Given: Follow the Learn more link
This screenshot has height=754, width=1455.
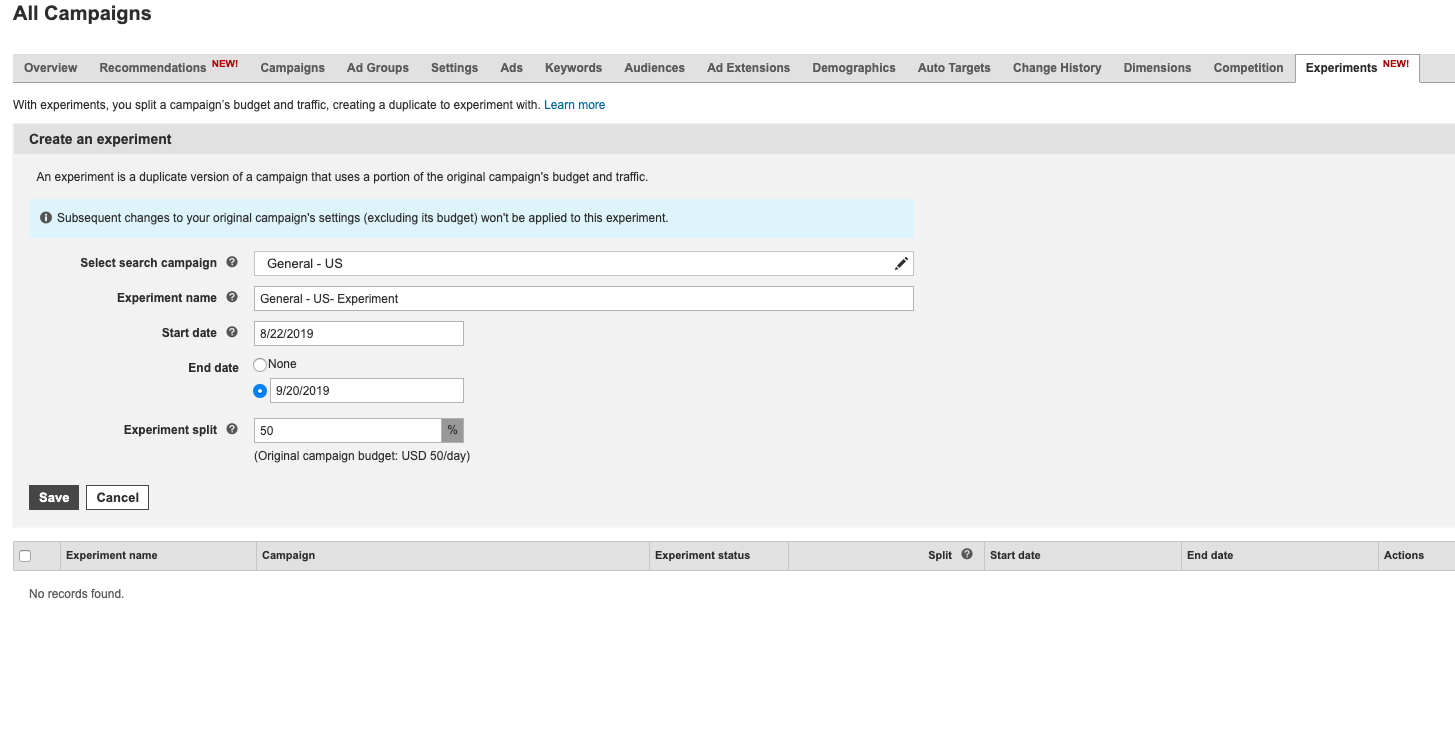Looking at the screenshot, I should click(x=574, y=105).
